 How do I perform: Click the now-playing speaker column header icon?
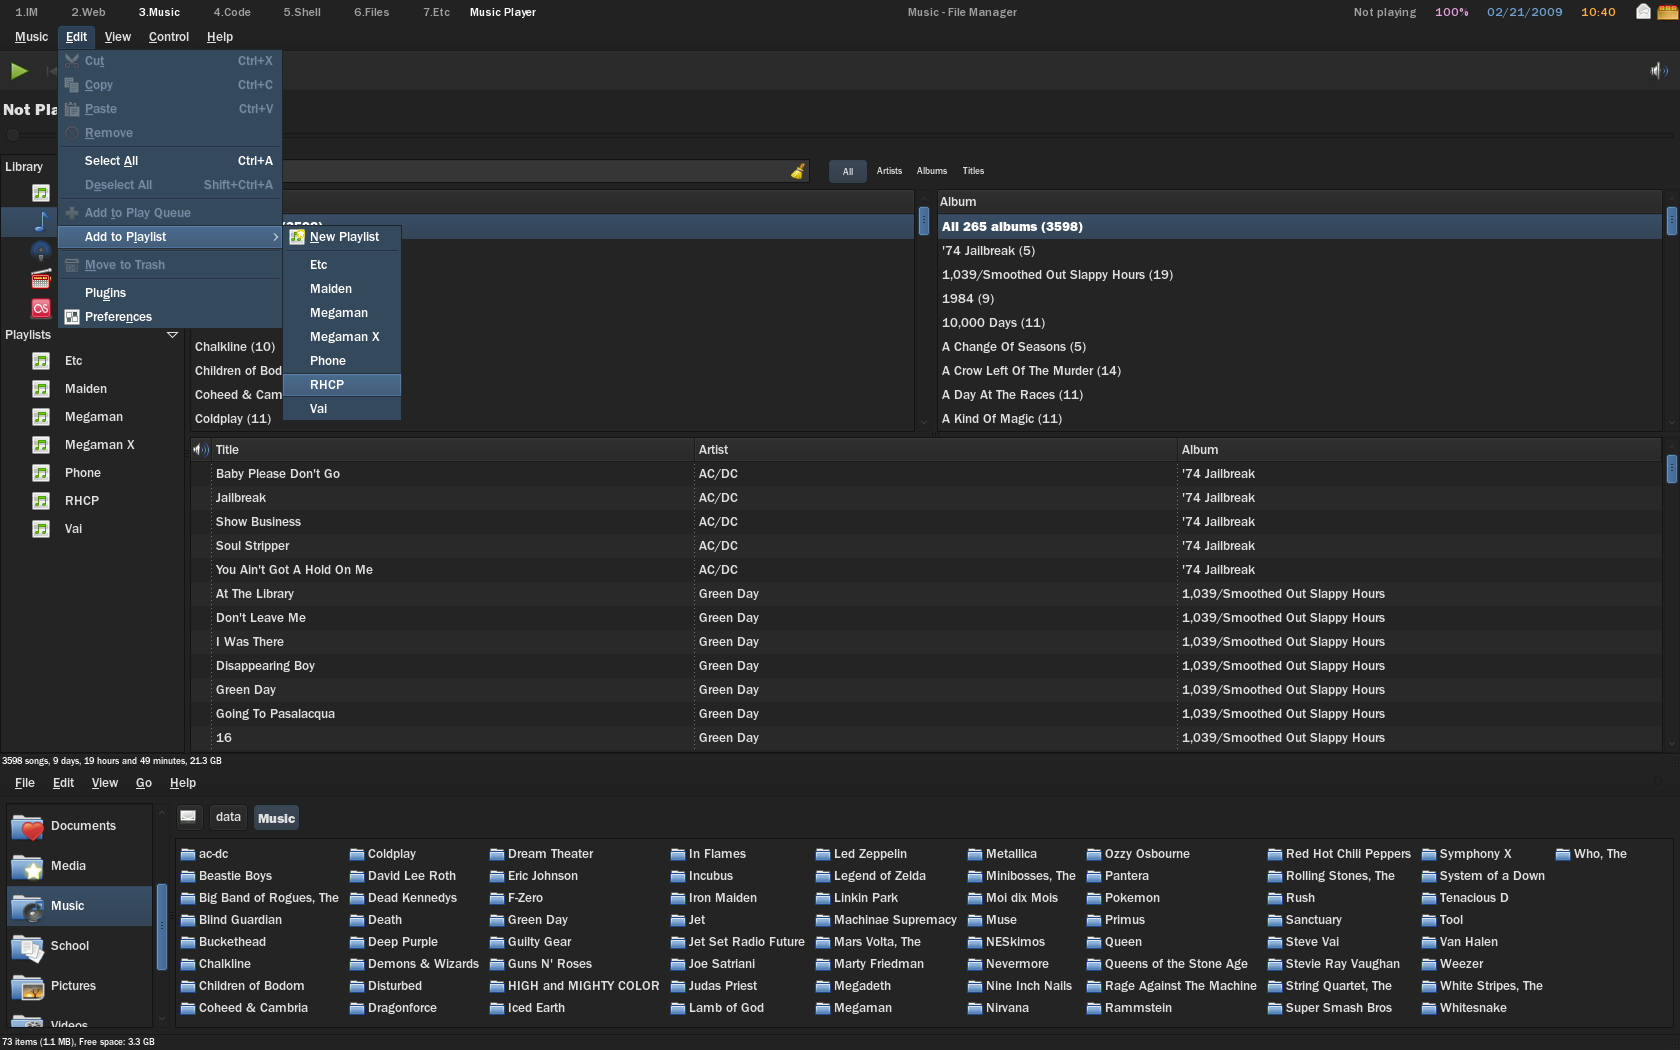201,450
